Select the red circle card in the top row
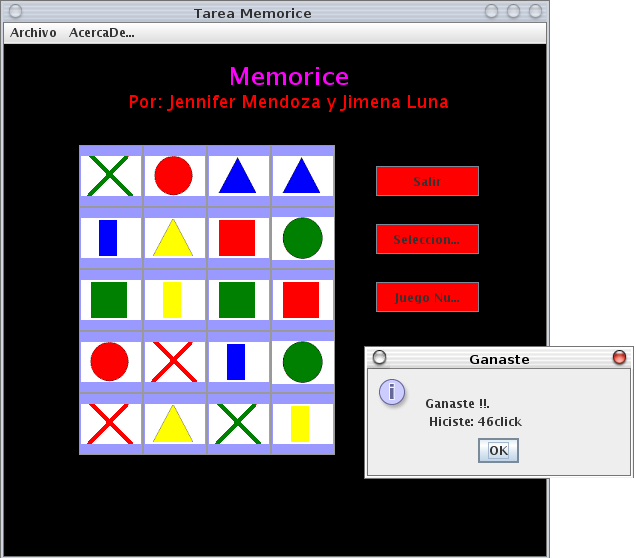 click(175, 176)
